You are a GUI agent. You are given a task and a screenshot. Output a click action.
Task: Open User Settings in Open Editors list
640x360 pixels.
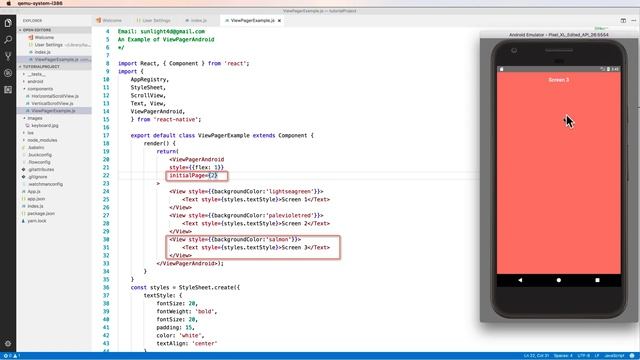click(49, 45)
